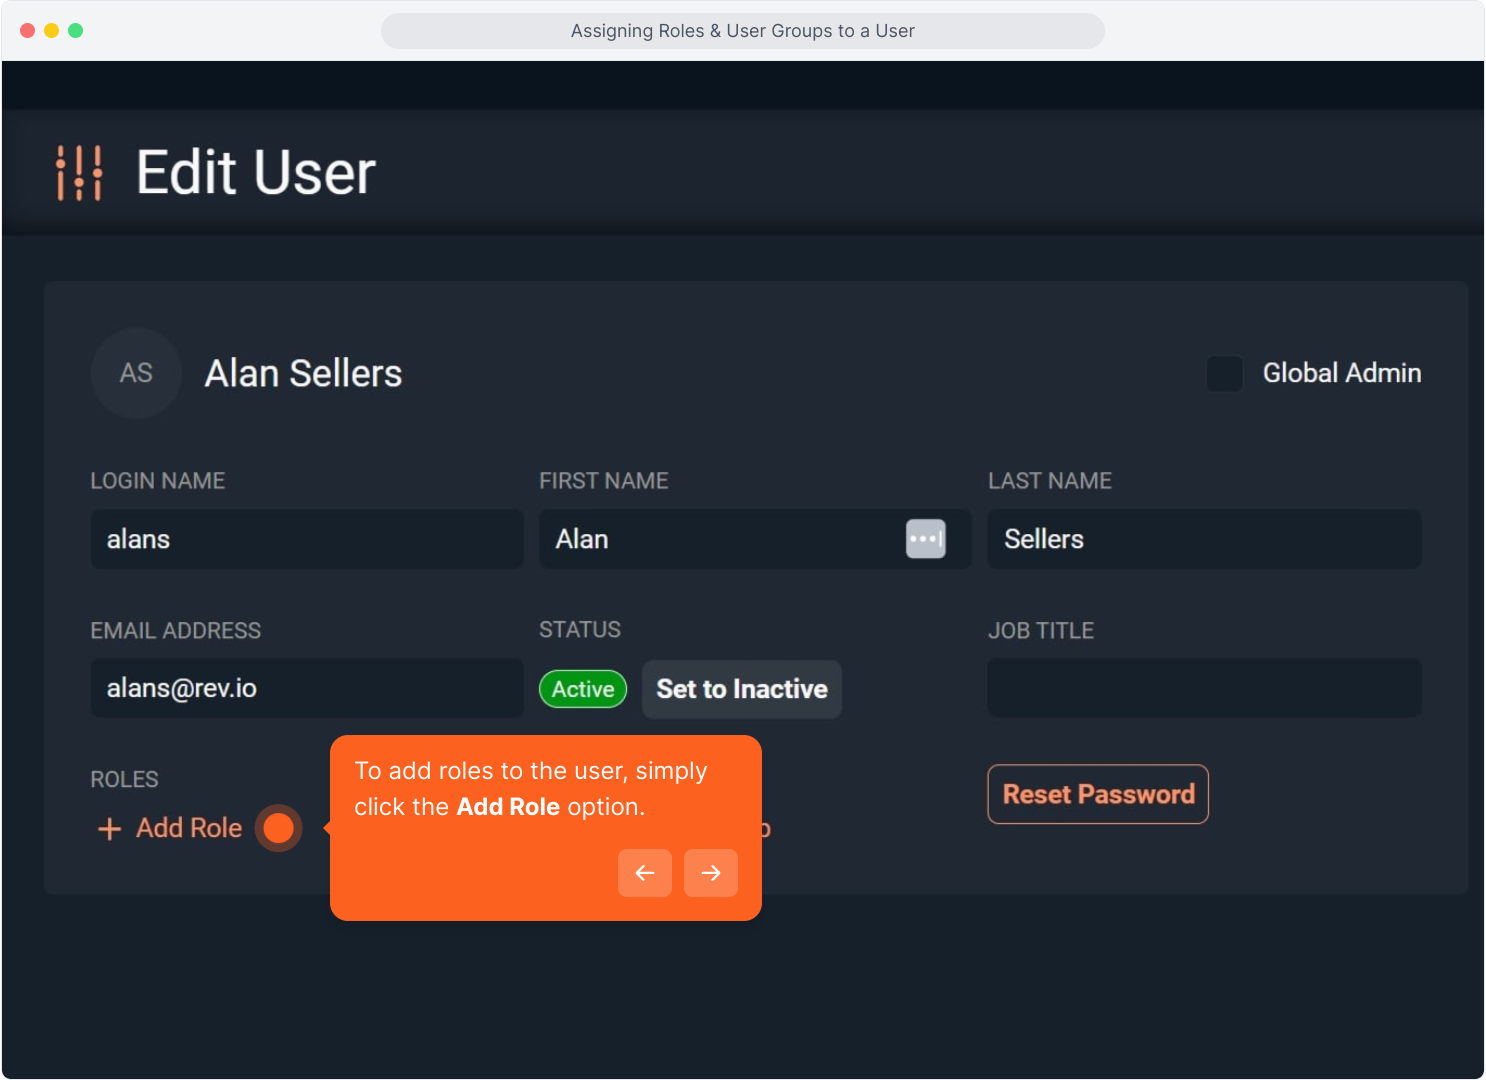
Task: Click the green Active status badge
Action: [583, 689]
